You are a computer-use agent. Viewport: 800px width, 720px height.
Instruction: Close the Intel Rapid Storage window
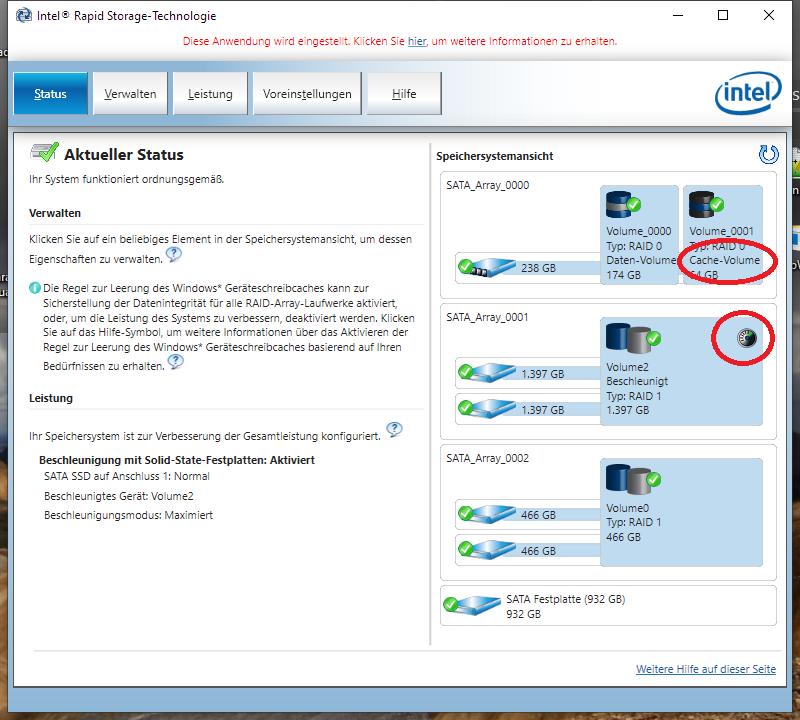coord(769,15)
